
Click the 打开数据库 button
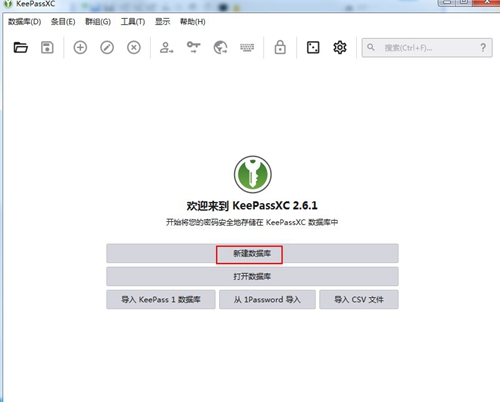[252, 276]
